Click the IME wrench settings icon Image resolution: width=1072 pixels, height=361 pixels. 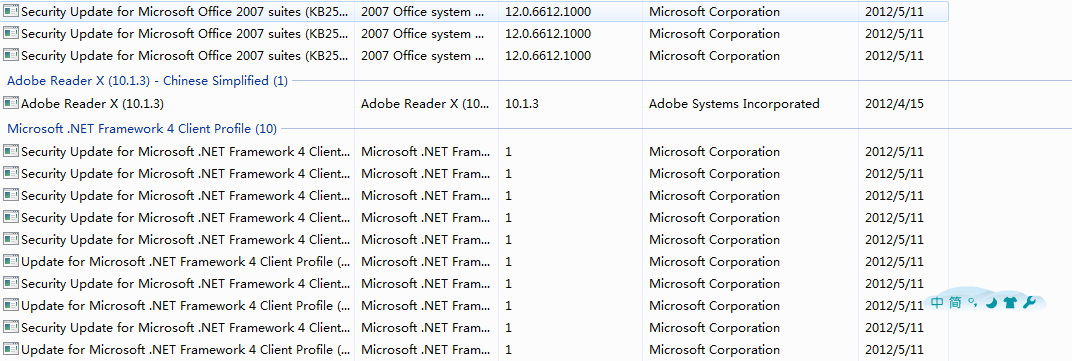1030,302
